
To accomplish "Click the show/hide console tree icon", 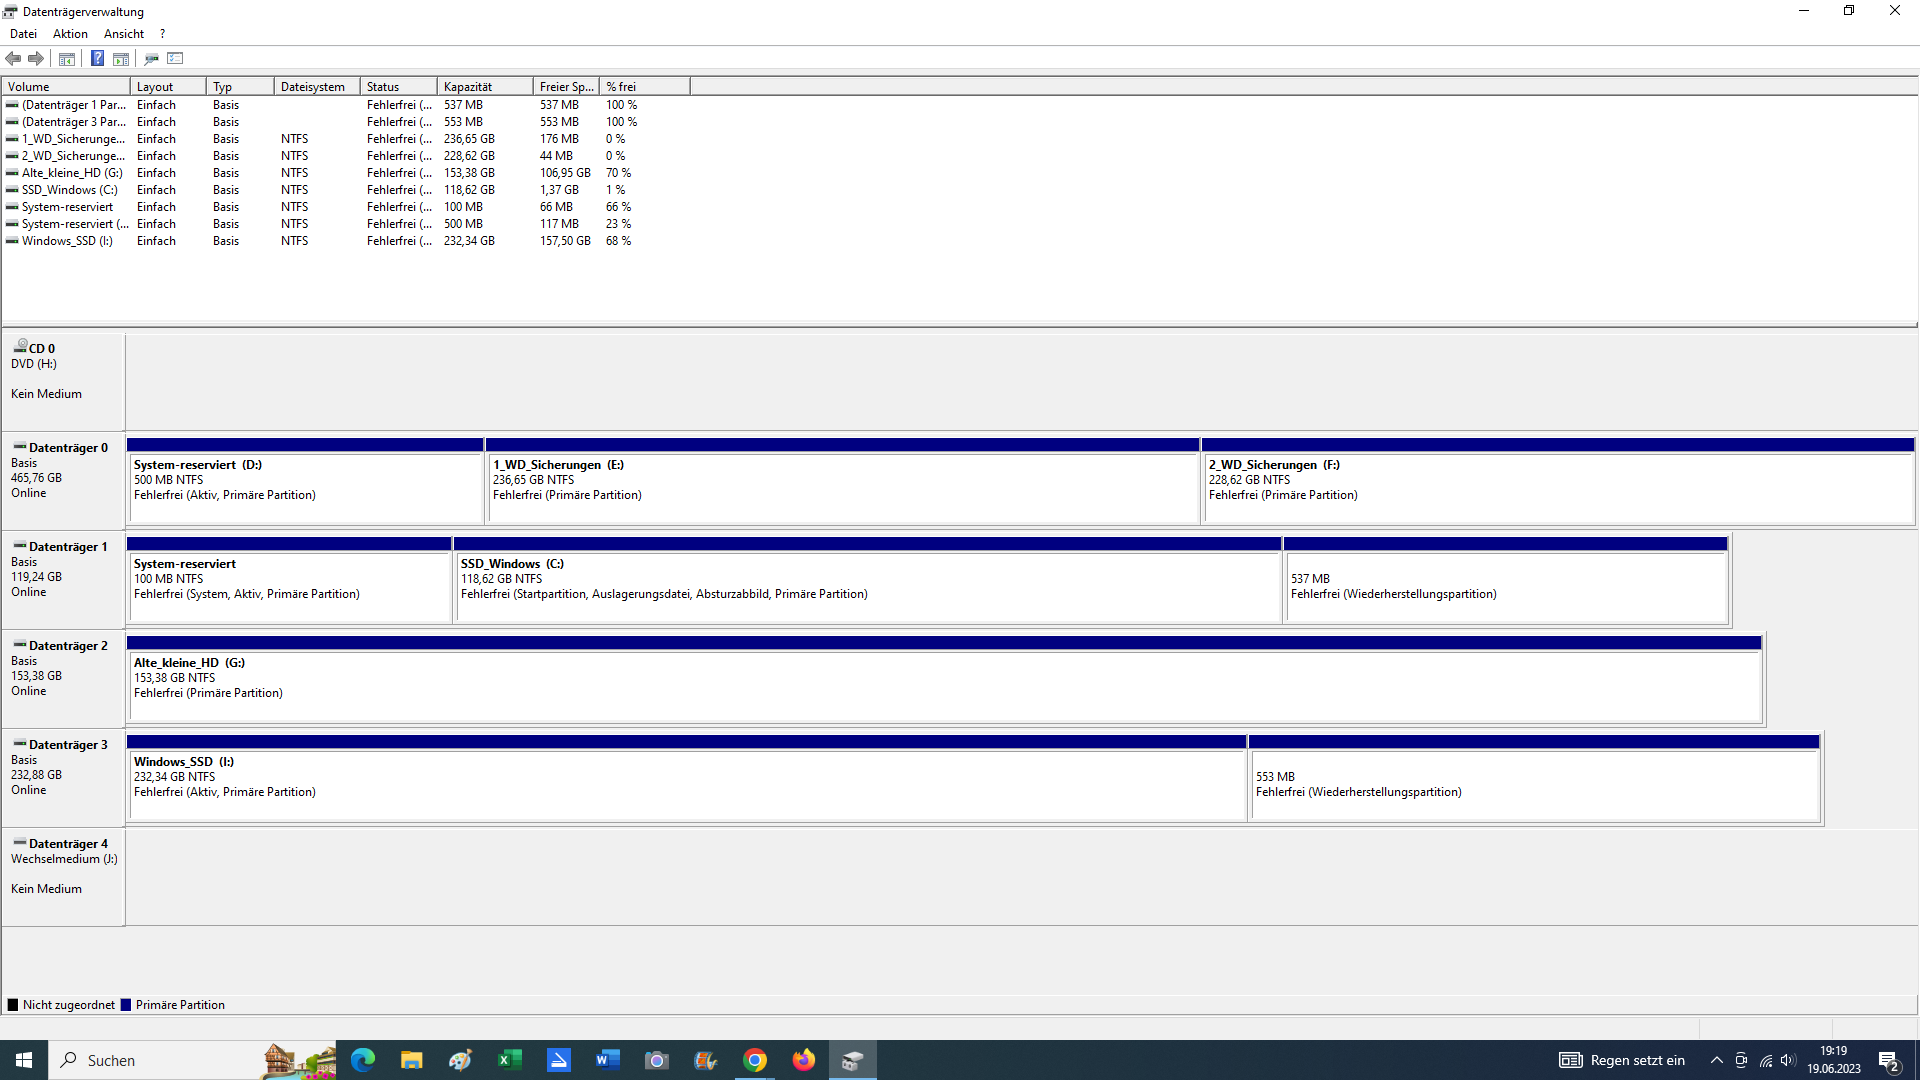I will click(67, 59).
